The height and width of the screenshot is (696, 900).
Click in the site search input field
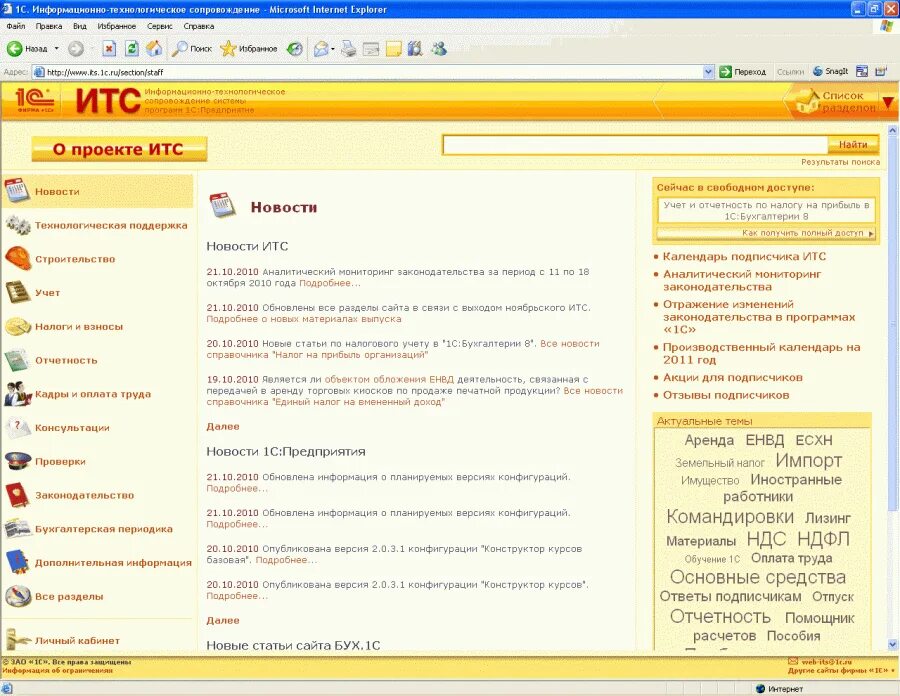click(635, 145)
